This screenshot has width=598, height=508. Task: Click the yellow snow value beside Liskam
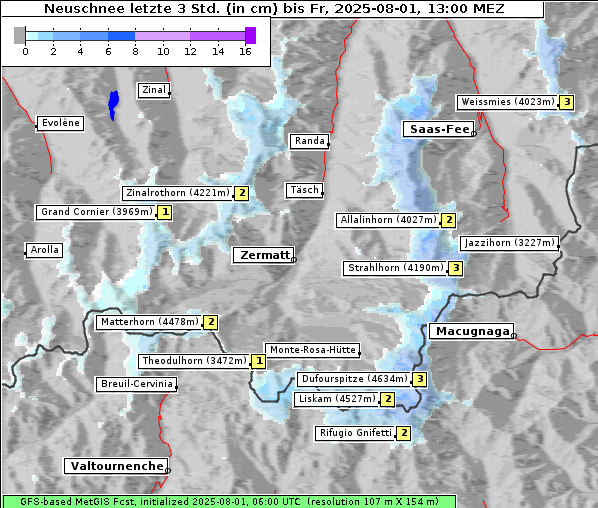(x=387, y=399)
